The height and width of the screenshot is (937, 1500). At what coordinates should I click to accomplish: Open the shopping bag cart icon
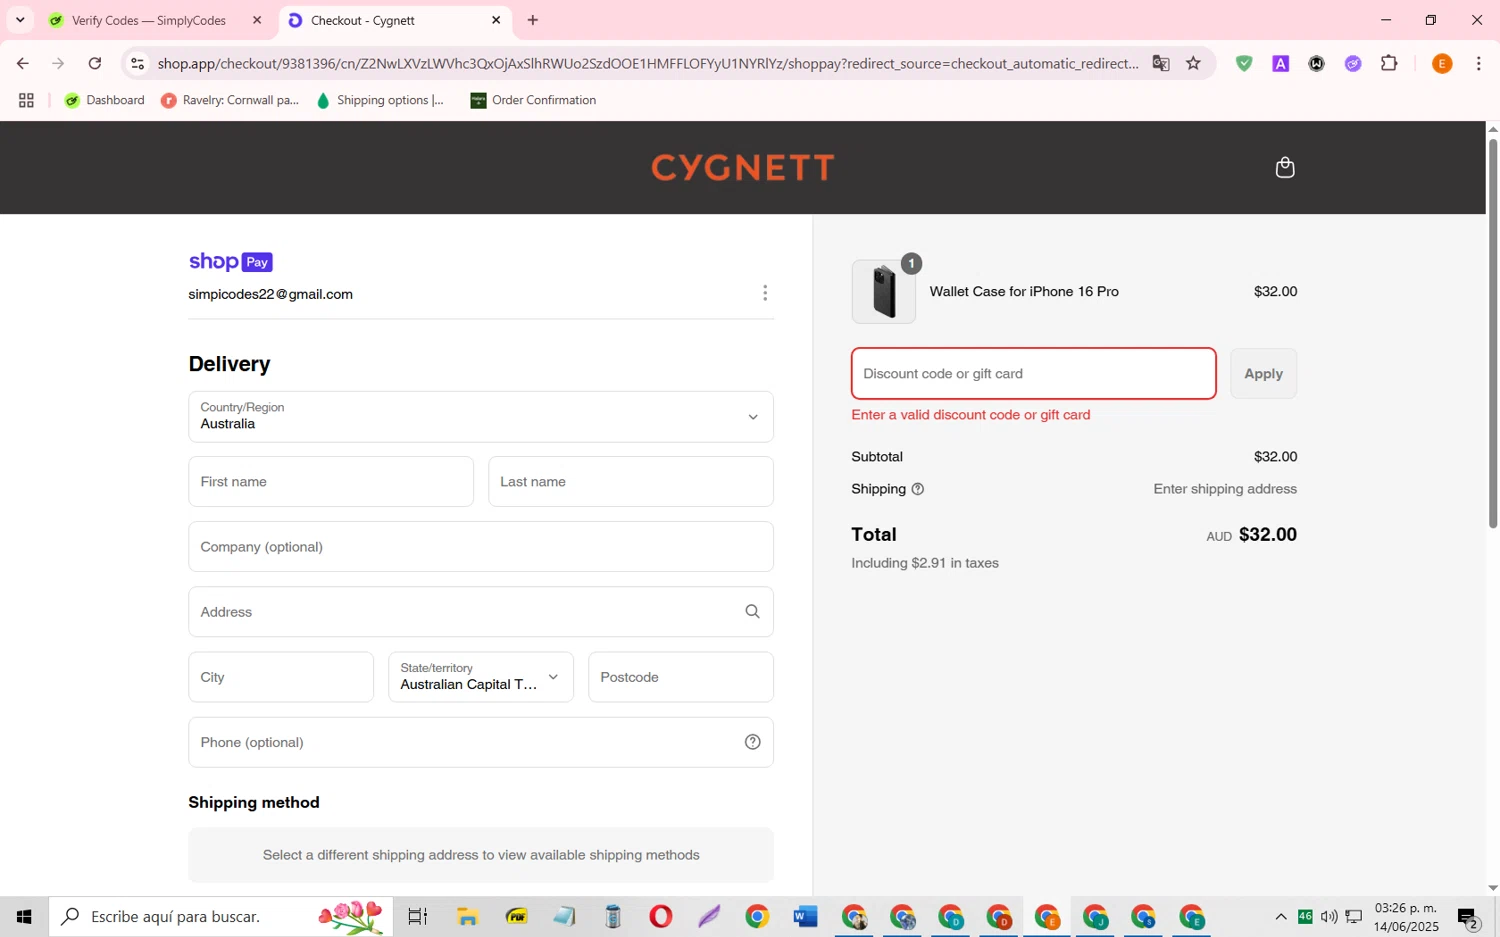(x=1285, y=167)
